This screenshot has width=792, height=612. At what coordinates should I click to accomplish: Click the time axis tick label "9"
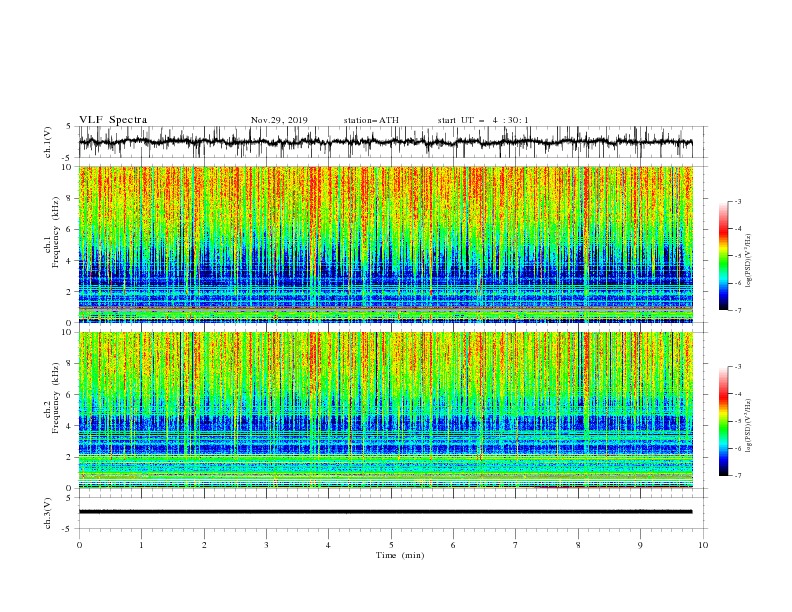click(x=640, y=545)
